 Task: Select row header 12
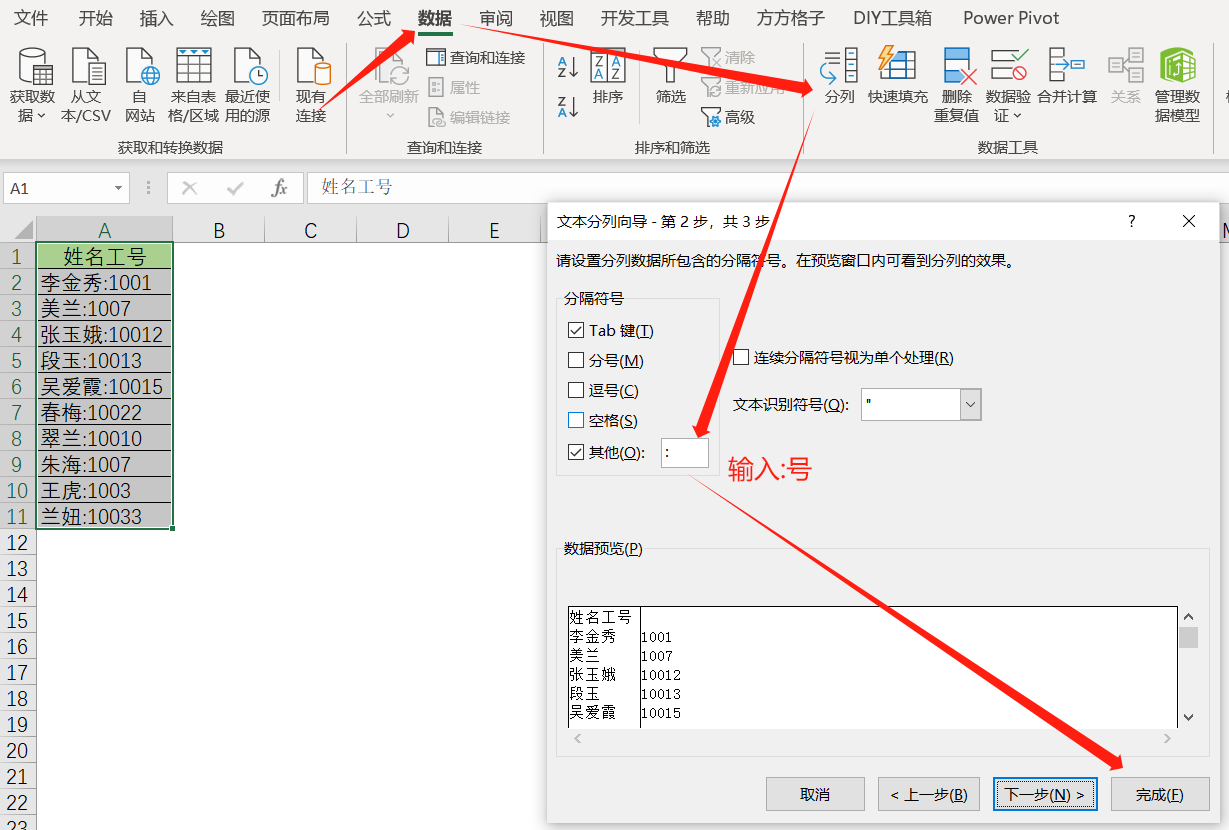(17, 542)
